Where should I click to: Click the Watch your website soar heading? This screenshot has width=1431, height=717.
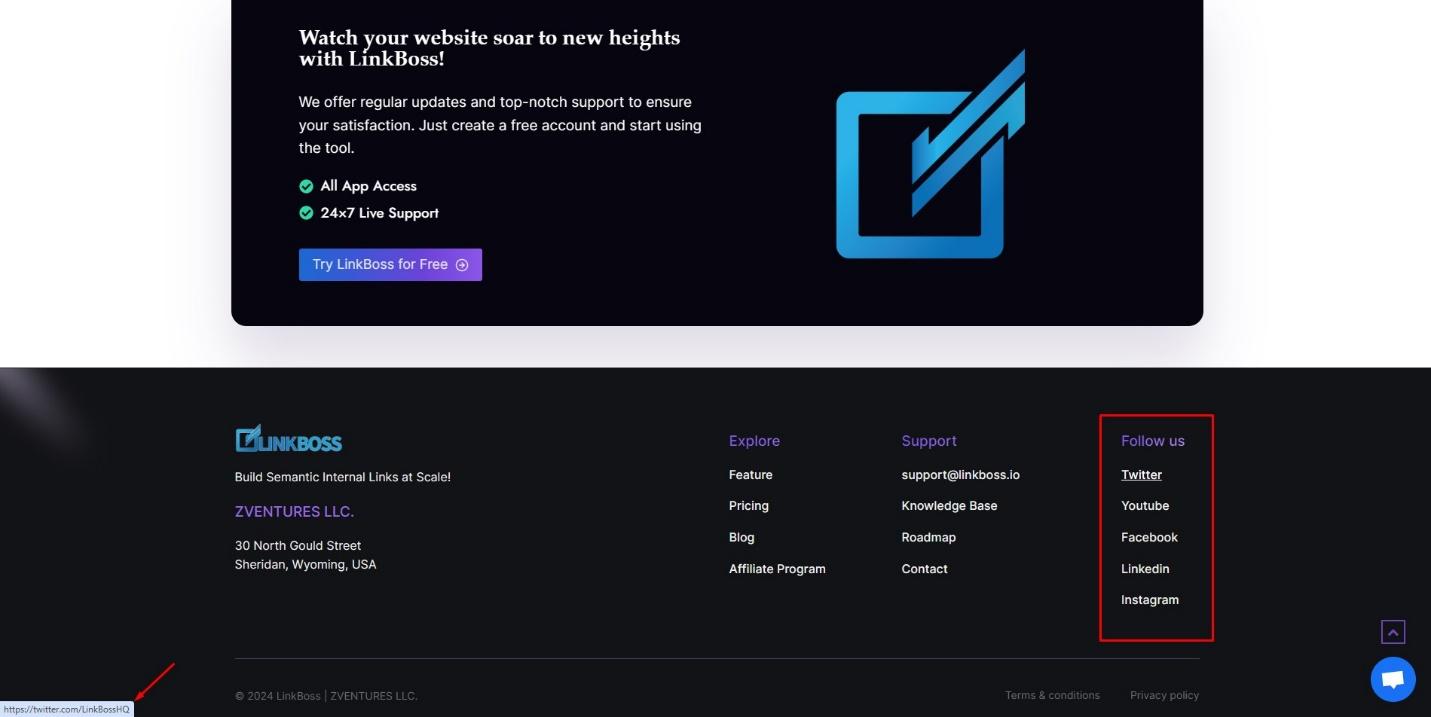click(x=489, y=48)
